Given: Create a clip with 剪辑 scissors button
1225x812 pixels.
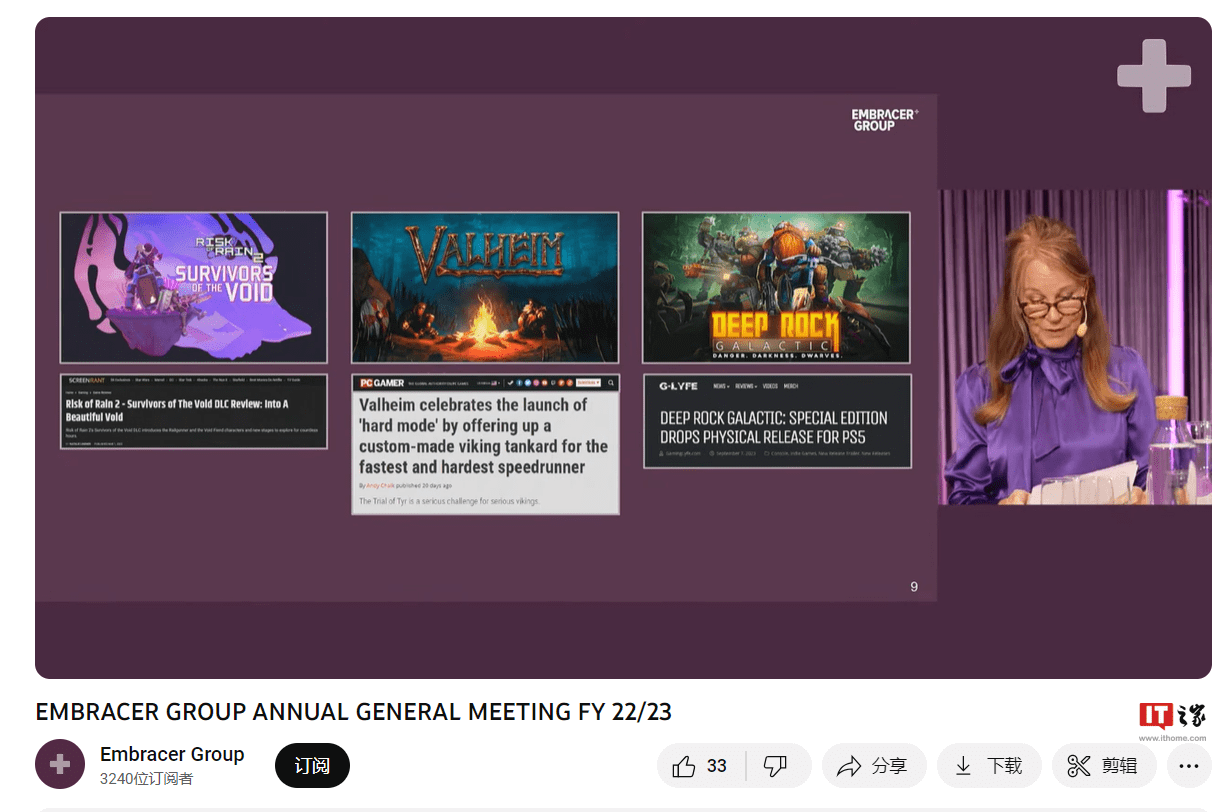Looking at the screenshot, I should [1103, 766].
